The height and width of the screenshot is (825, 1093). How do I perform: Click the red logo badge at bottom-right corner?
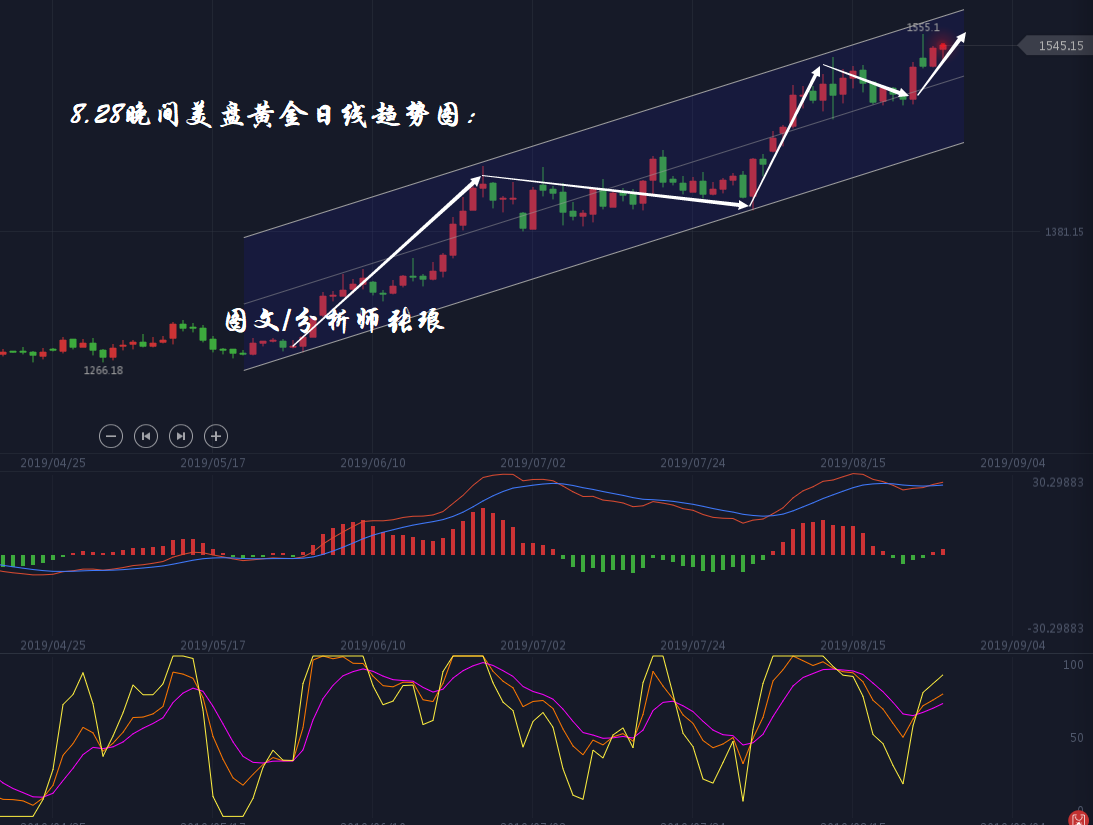1078,818
